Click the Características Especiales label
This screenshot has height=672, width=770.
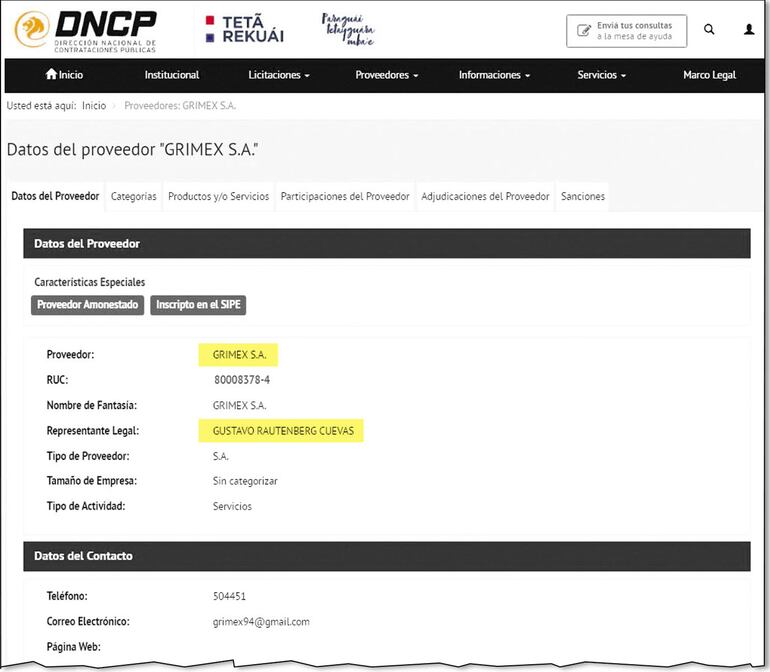pyautogui.click(x=89, y=282)
